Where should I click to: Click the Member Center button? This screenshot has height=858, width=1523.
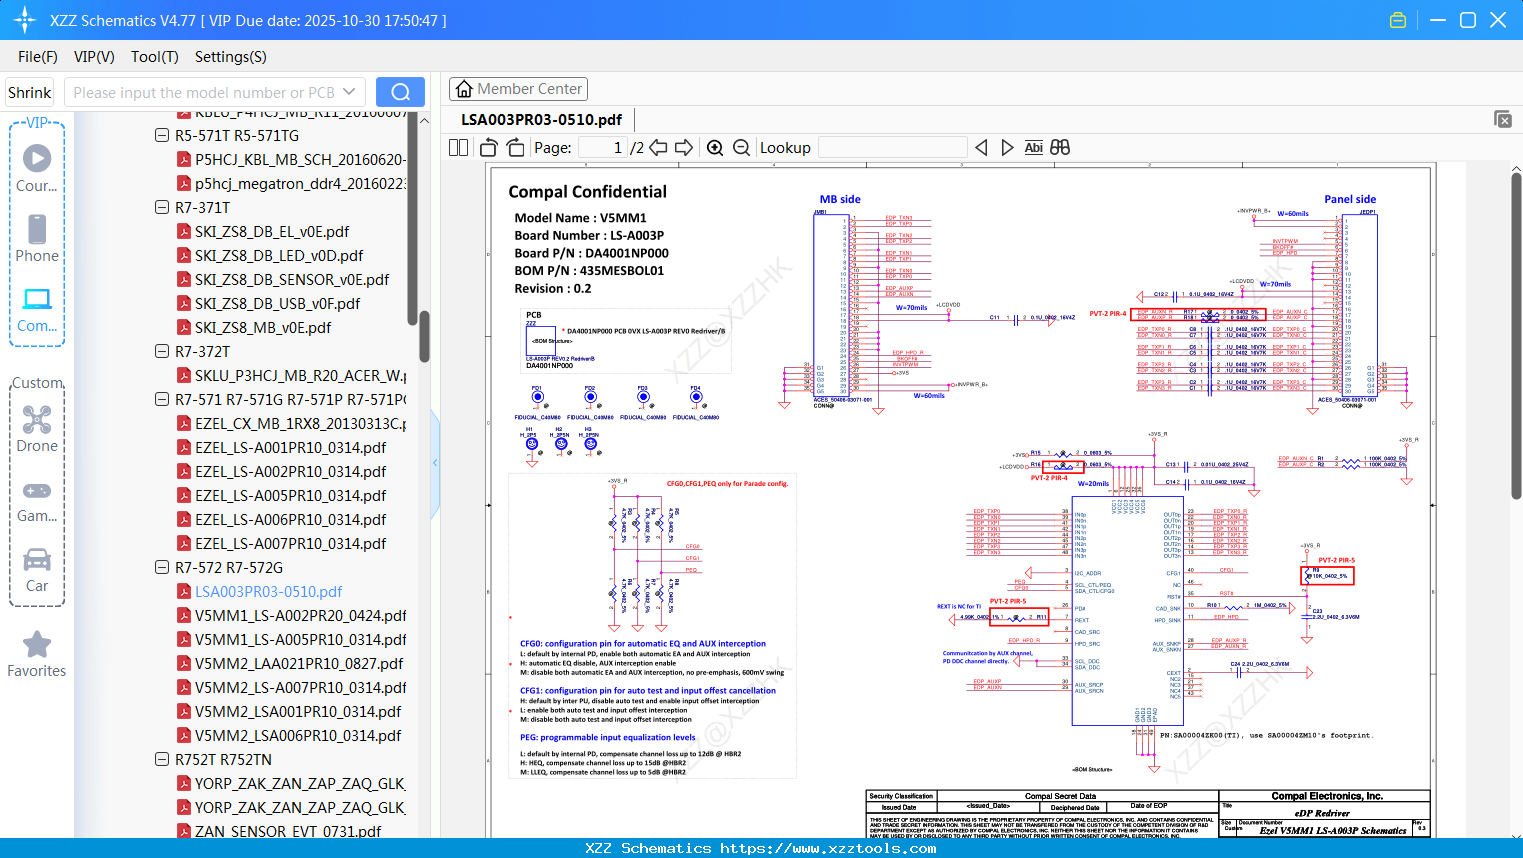[x=518, y=89]
